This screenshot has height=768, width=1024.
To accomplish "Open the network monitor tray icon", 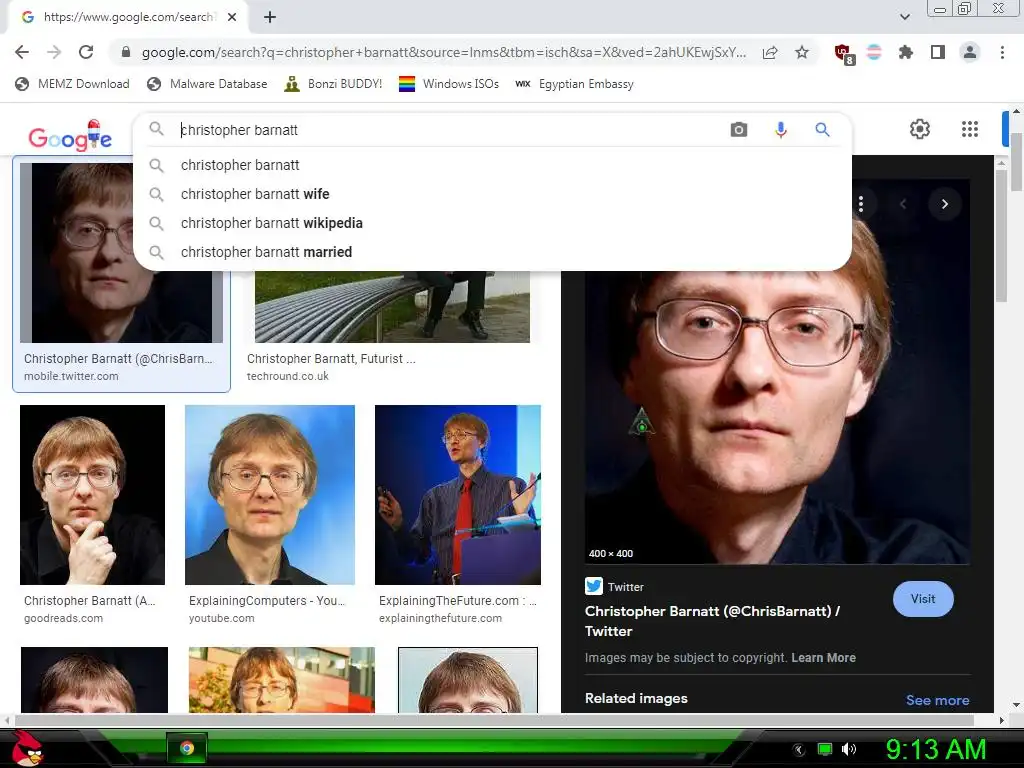I will [x=825, y=749].
